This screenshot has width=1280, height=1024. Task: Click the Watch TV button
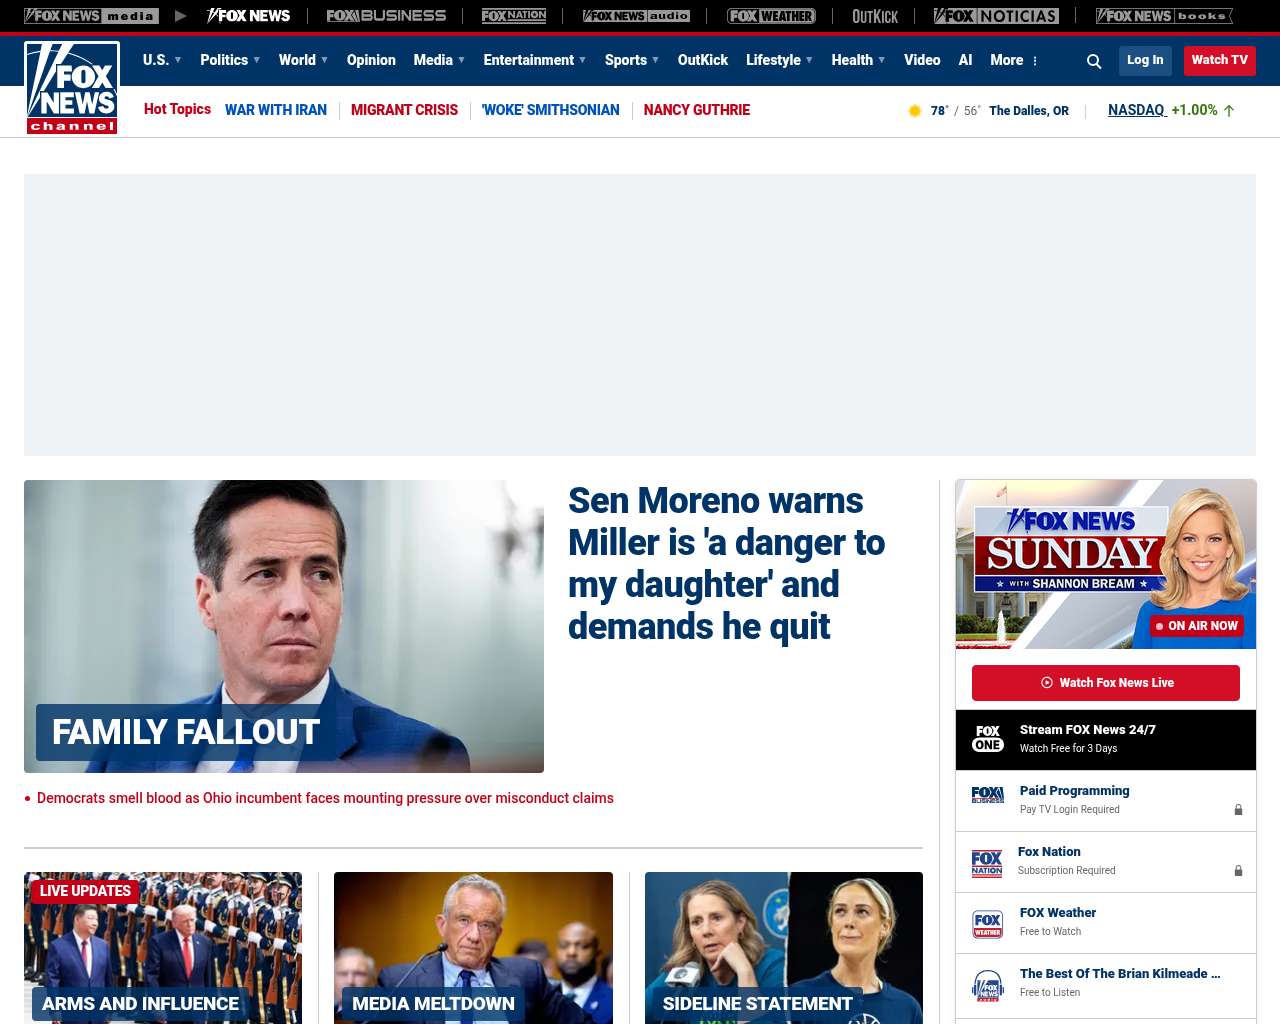pos(1220,60)
